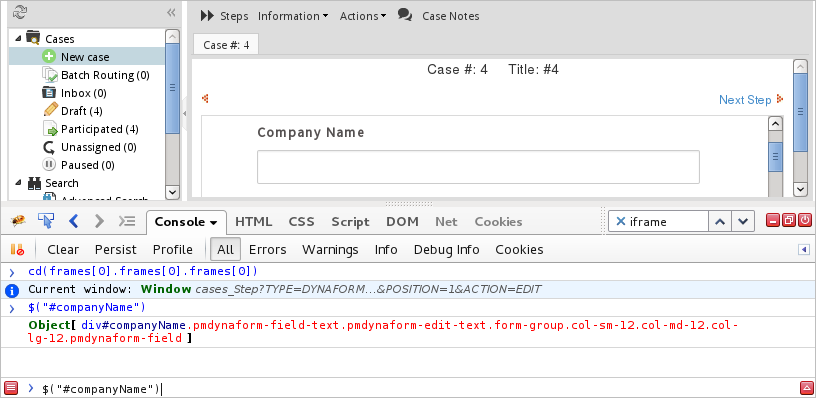The image size is (816, 398).
Task: Switch to the Net panel tab
Action: (x=447, y=222)
